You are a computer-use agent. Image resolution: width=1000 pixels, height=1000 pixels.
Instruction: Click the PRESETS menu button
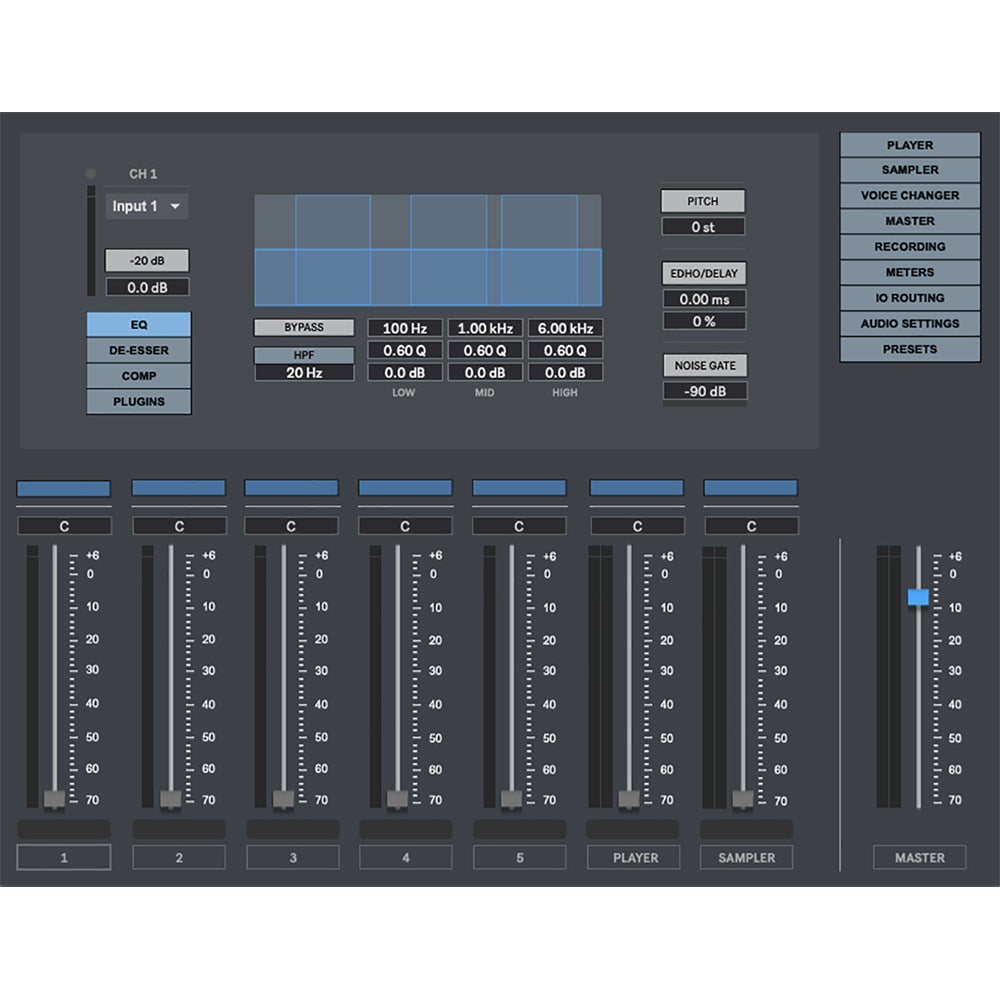pyautogui.click(x=909, y=349)
